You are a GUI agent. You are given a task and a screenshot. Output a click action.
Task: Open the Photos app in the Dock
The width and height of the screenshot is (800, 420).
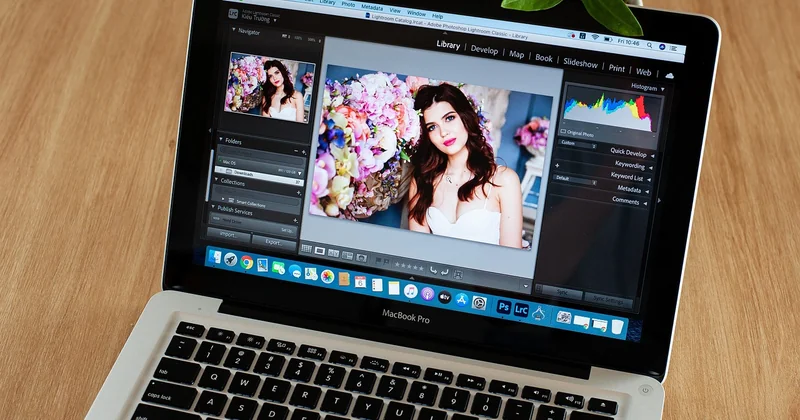click(327, 277)
